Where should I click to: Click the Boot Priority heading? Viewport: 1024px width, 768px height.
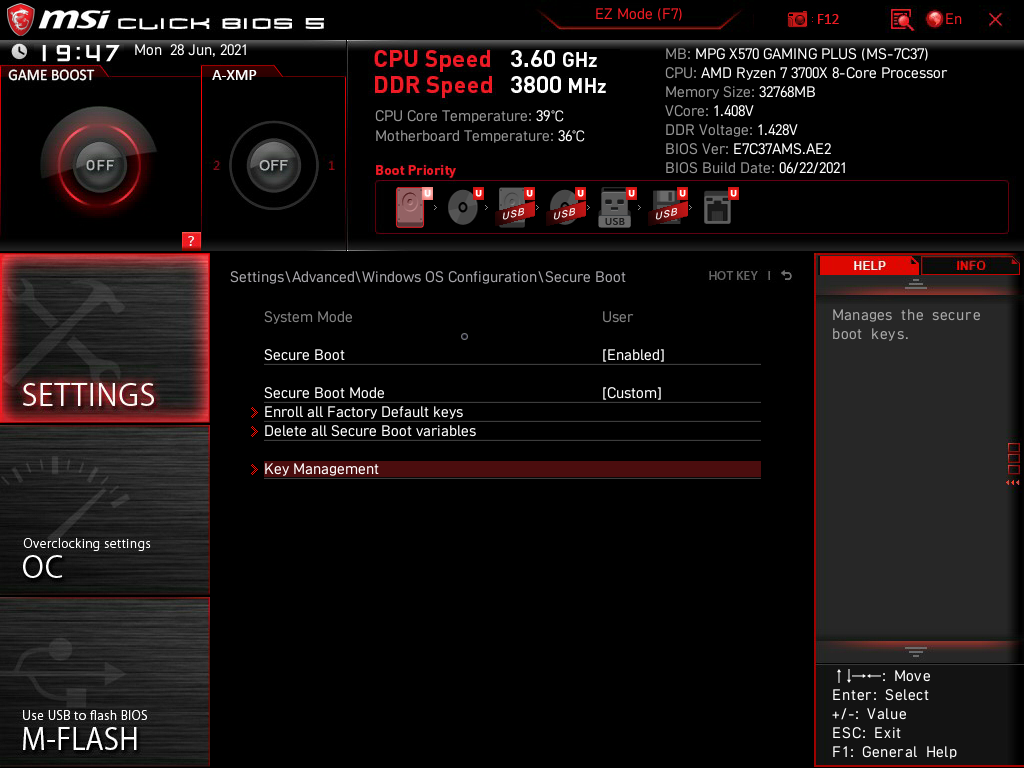(415, 170)
